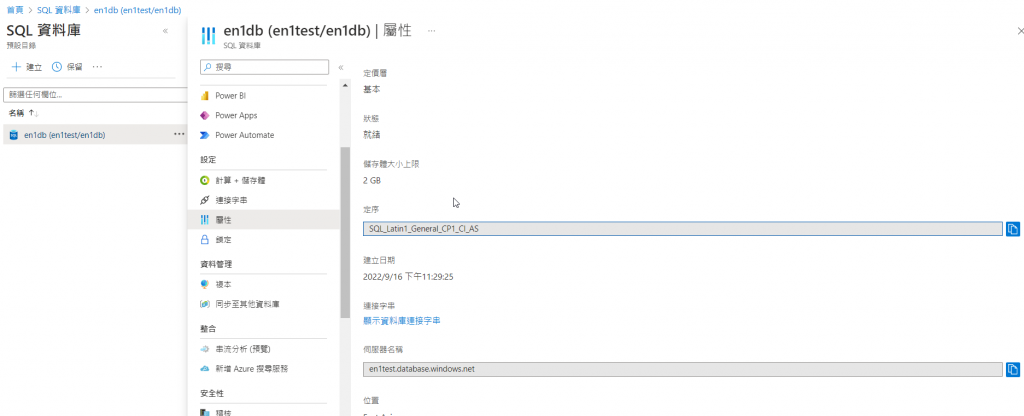Screen dimensions: 1024x416
Task: Click the 連接字串 plug icon
Action: coord(204,200)
